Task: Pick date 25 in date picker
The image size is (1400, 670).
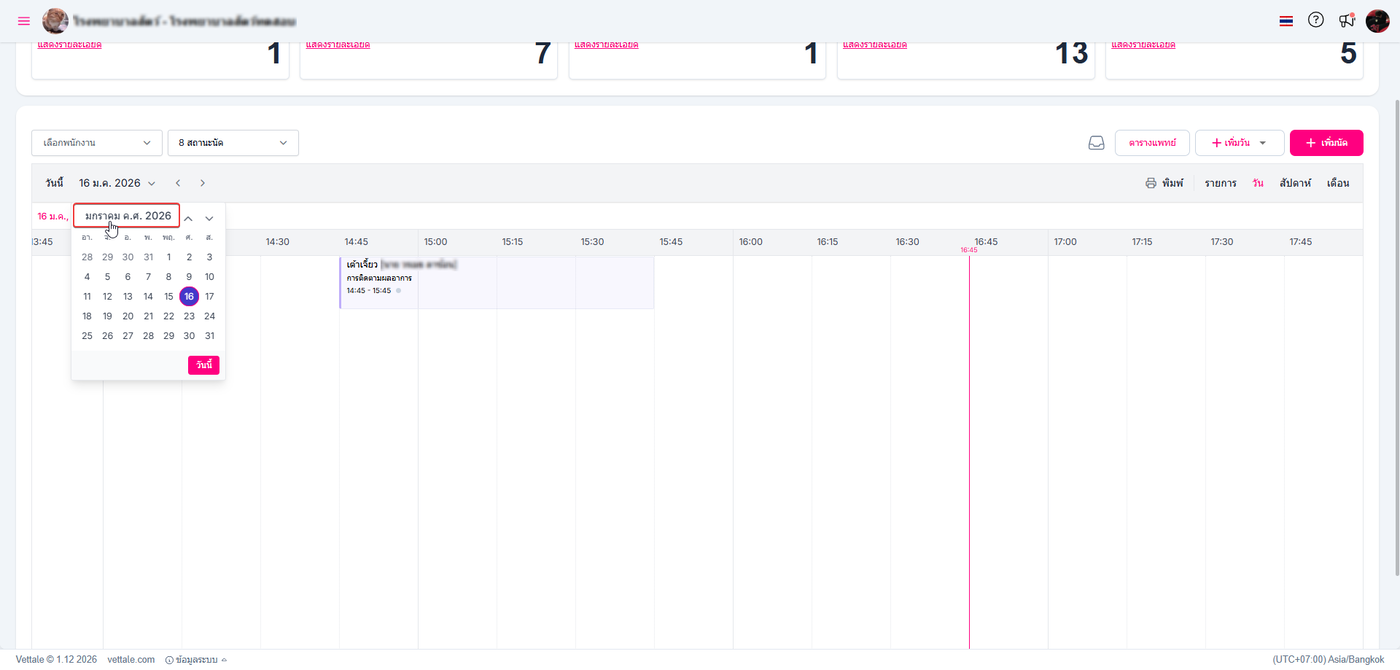Action: coord(87,336)
